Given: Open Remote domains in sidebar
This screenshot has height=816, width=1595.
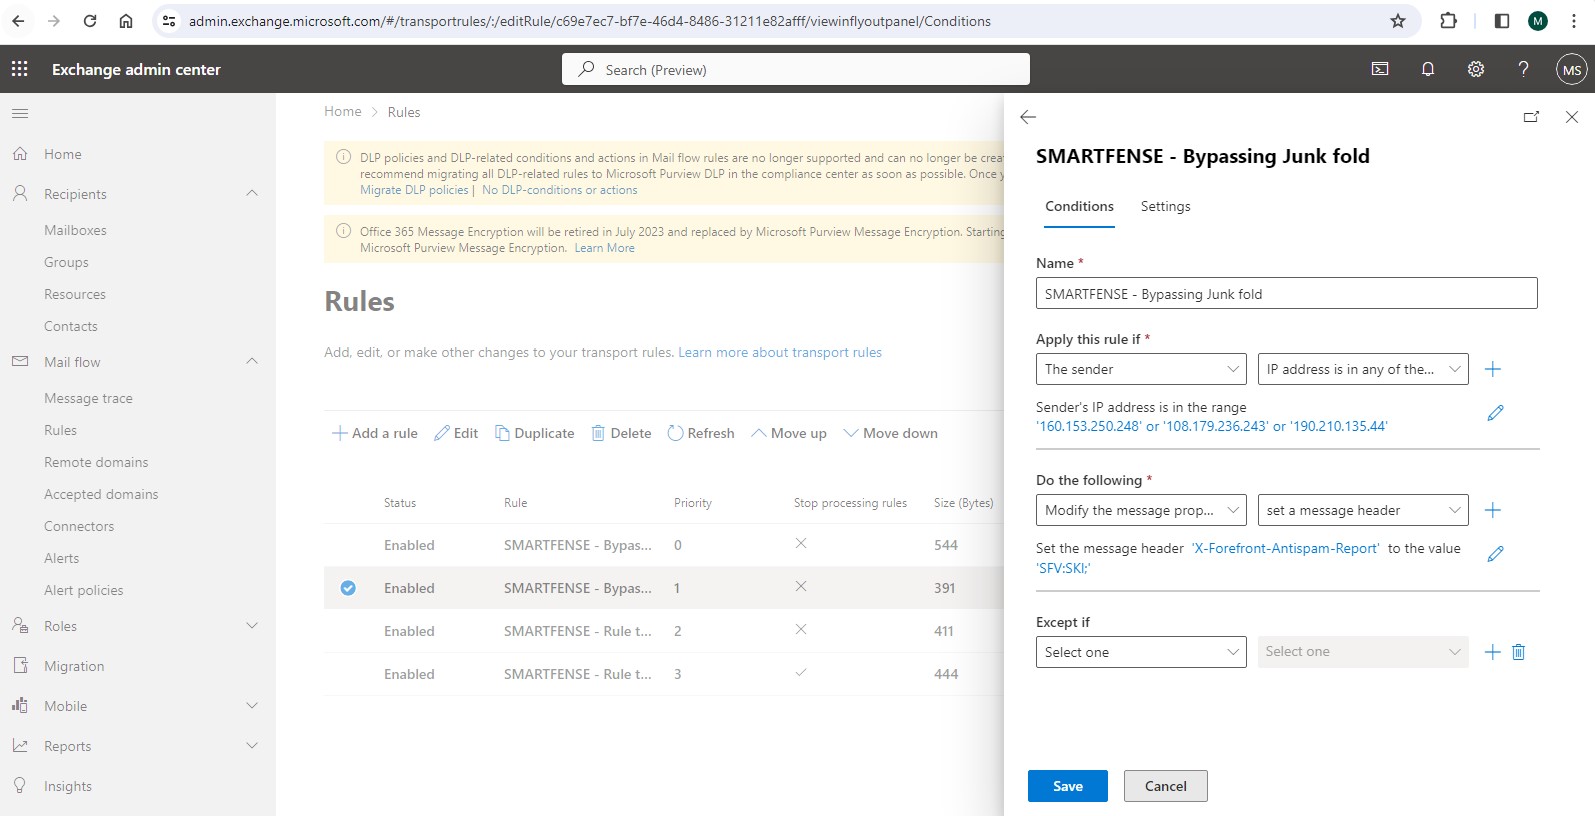Looking at the screenshot, I should pyautogui.click(x=96, y=462).
